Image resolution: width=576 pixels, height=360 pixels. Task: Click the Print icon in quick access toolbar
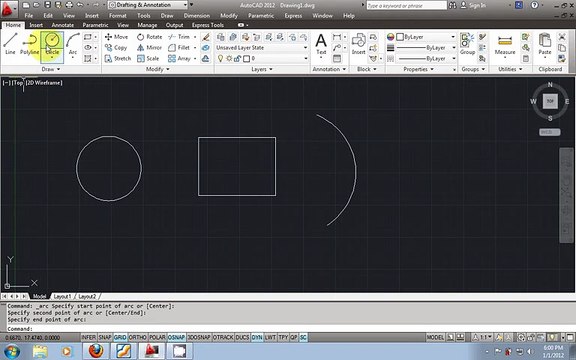click(69, 5)
